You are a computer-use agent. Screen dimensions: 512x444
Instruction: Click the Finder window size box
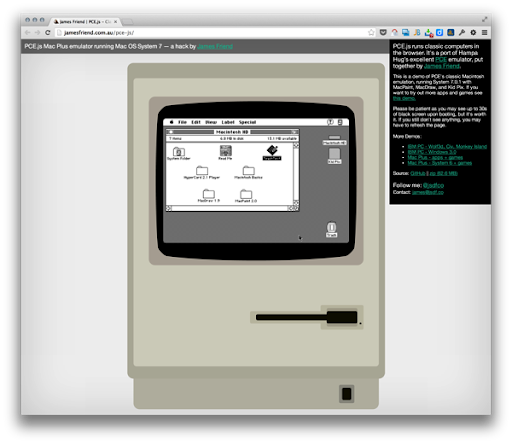pos(296,208)
